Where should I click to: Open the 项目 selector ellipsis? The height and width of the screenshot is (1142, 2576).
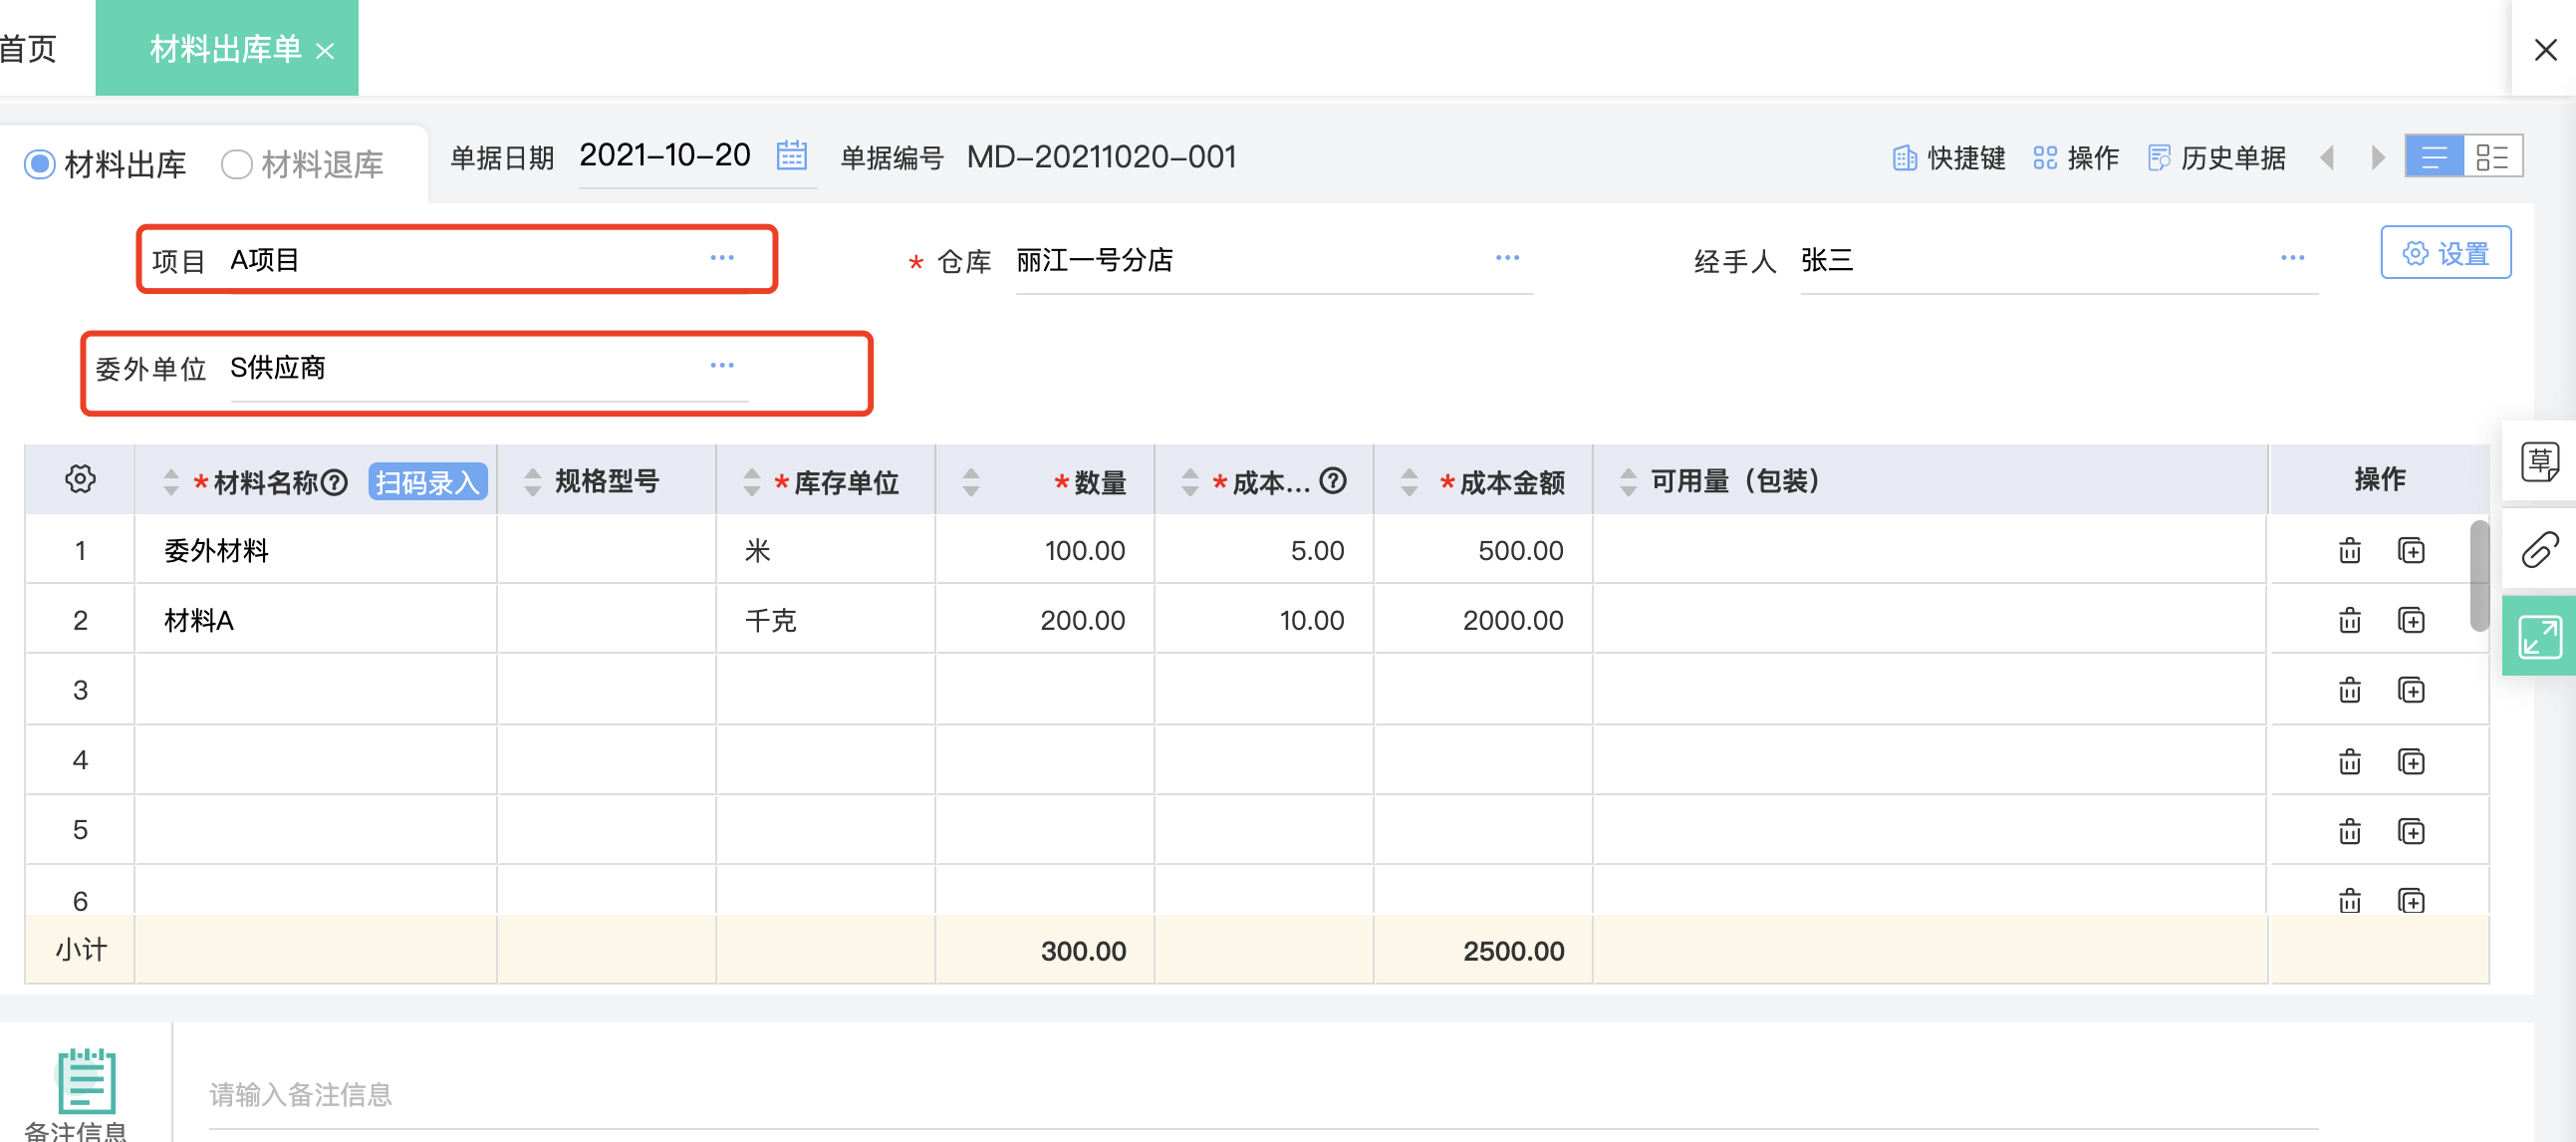(722, 258)
